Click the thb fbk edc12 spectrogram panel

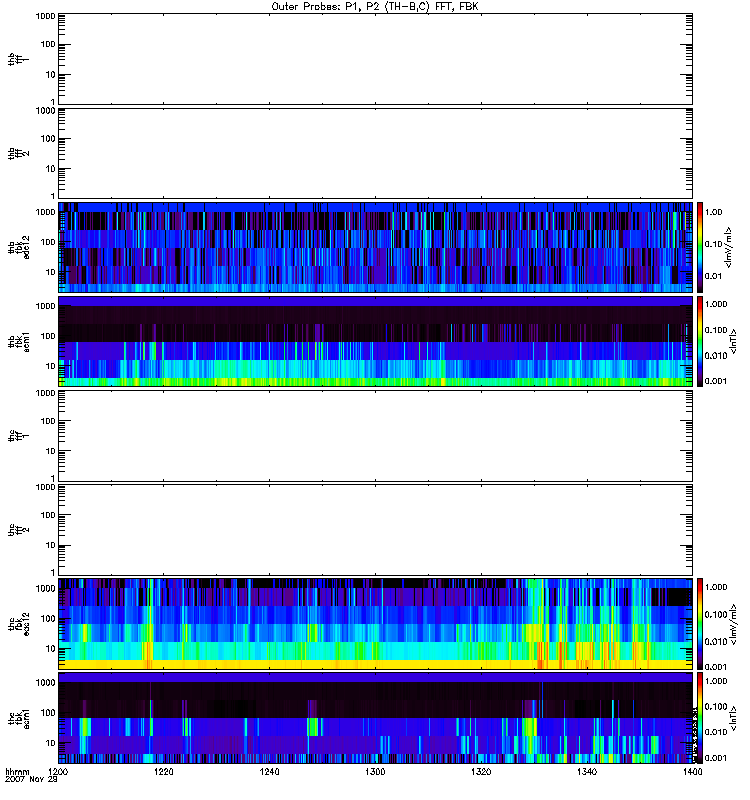pyautogui.click(x=375, y=247)
